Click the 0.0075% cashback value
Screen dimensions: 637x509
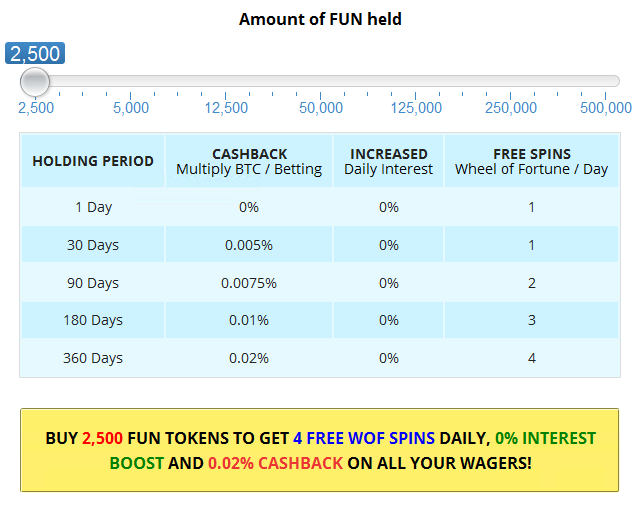[x=249, y=283]
